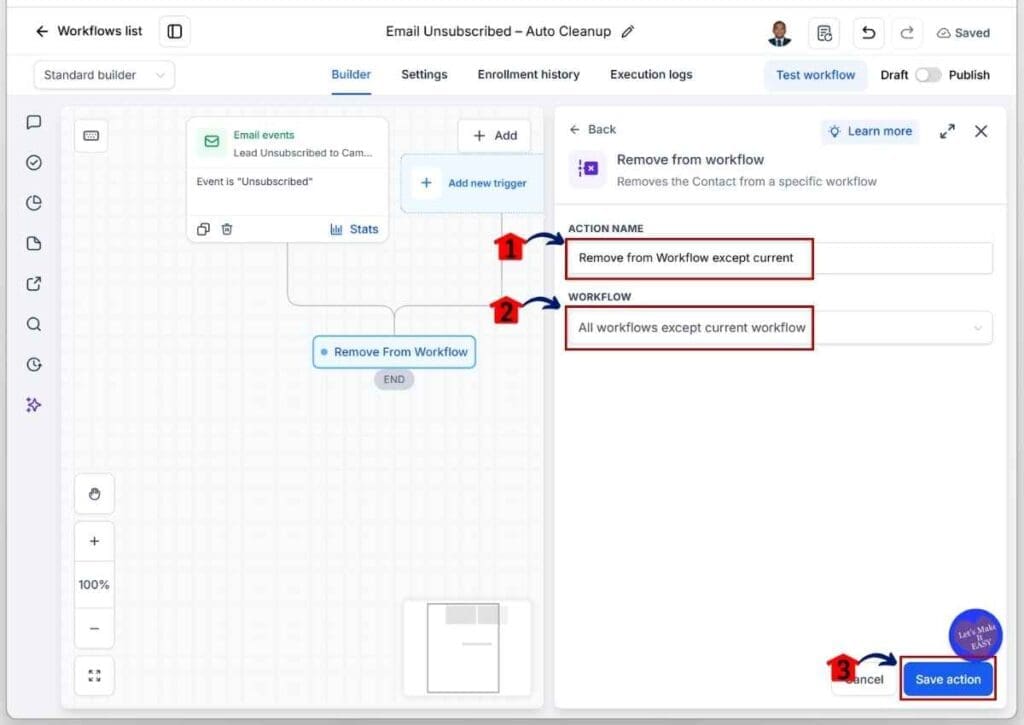Viewport: 1024px width, 725px height.
Task: Redo the last change
Action: point(906,33)
